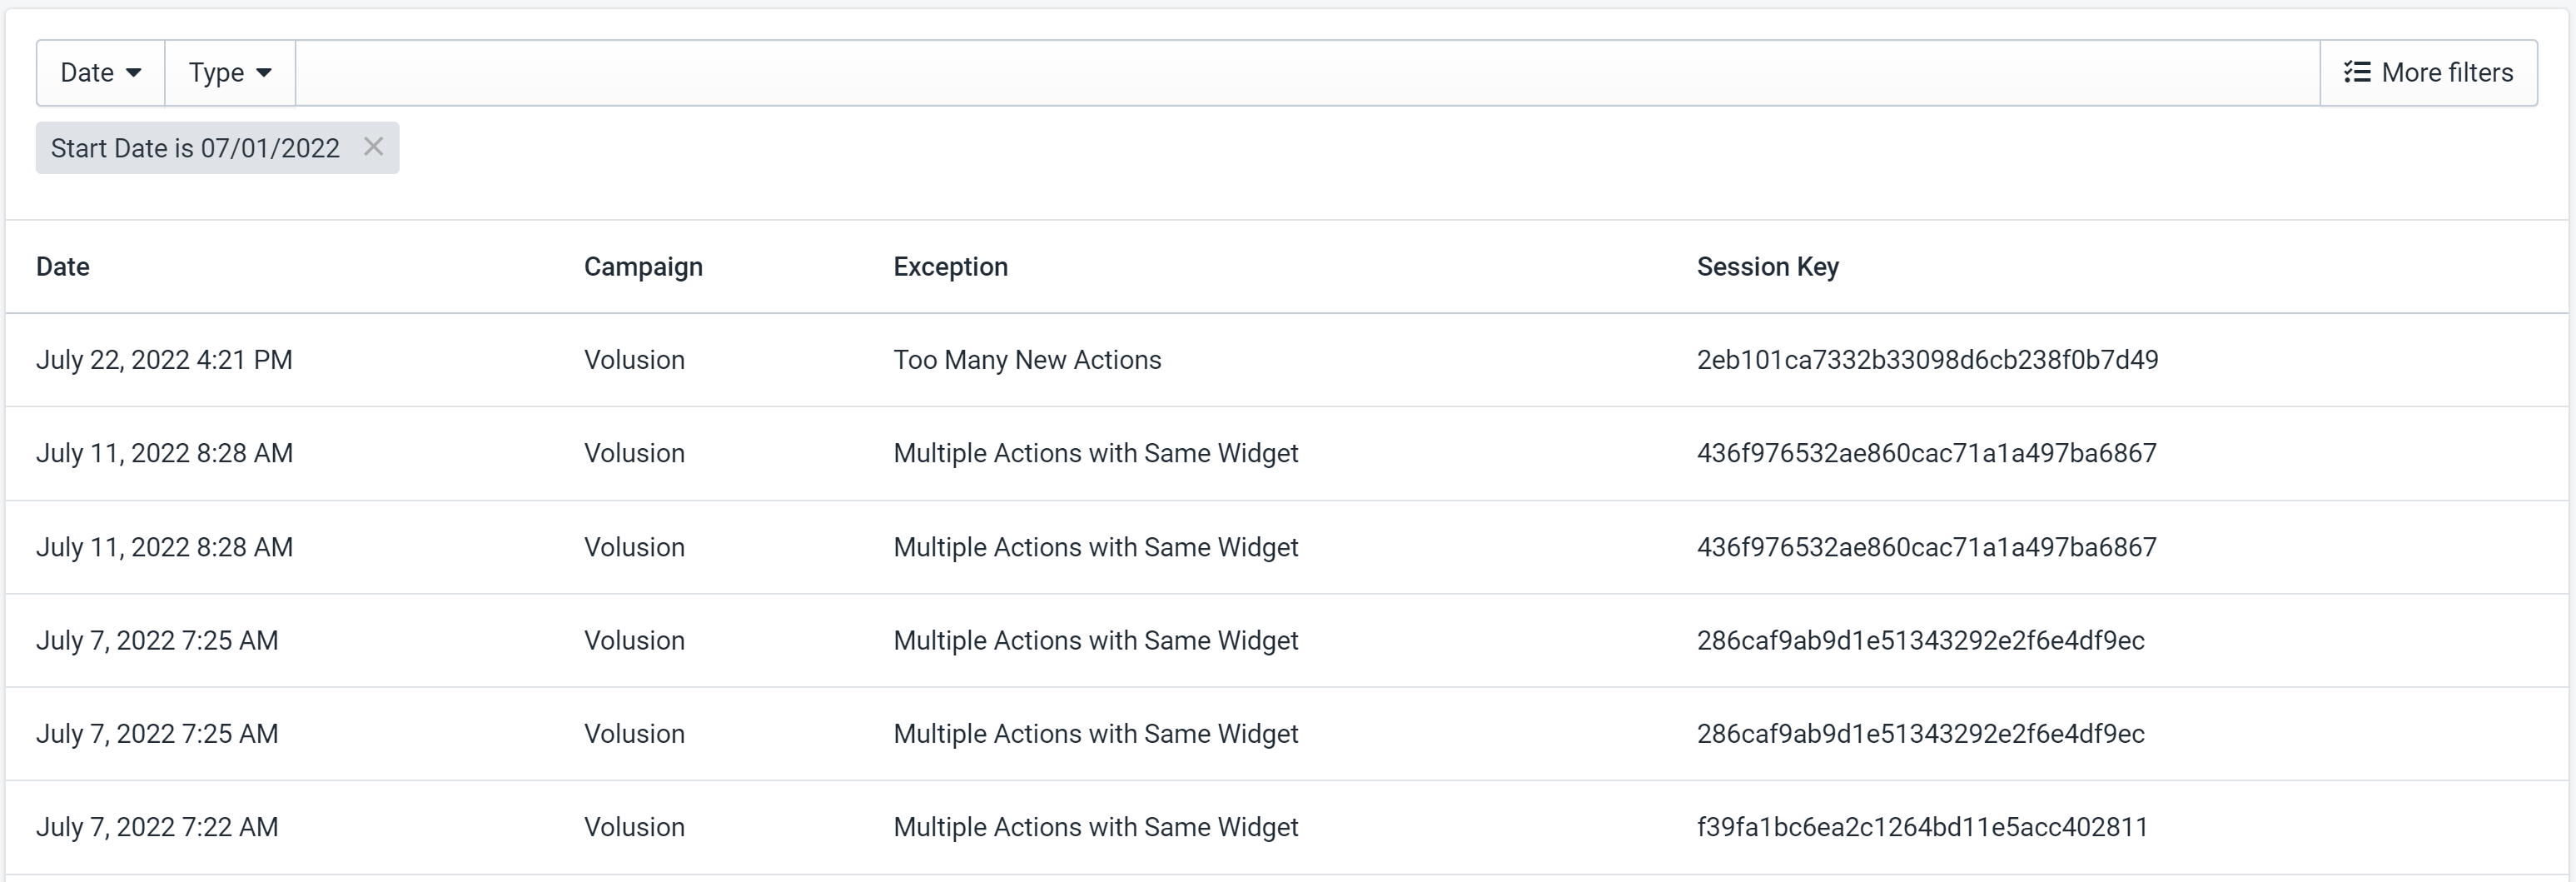Click the first 286caf9ab9d1e51343292e2f6e4df9ec session key
This screenshot has width=2576, height=882.
[x=1920, y=640]
